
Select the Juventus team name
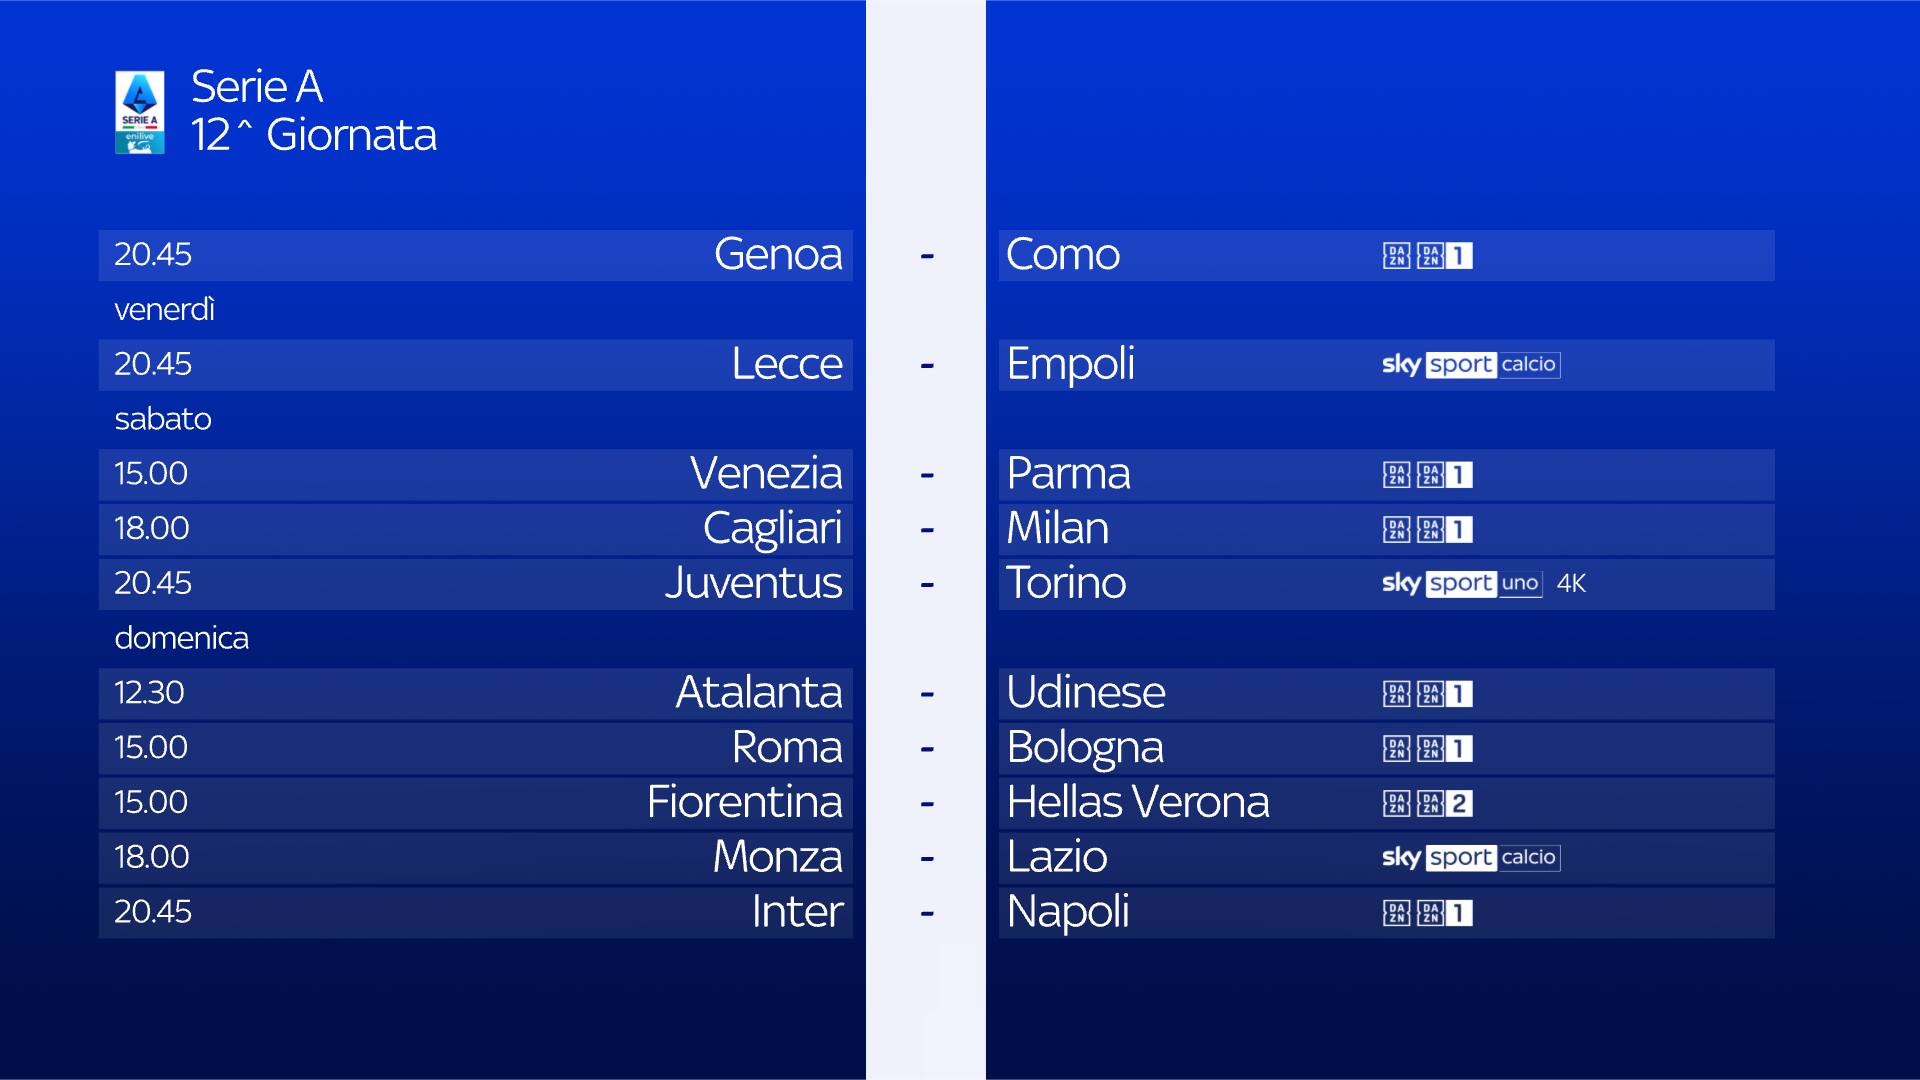tap(754, 584)
